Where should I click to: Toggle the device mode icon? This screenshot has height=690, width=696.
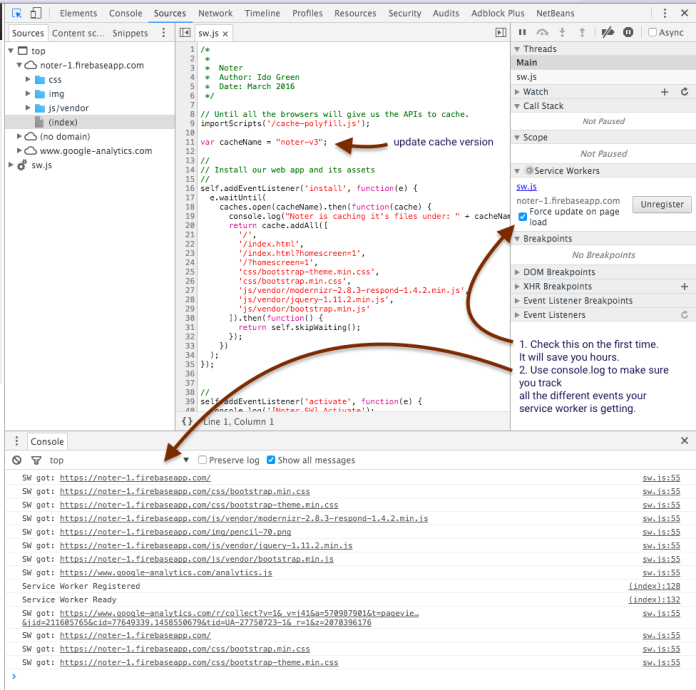click(35, 14)
